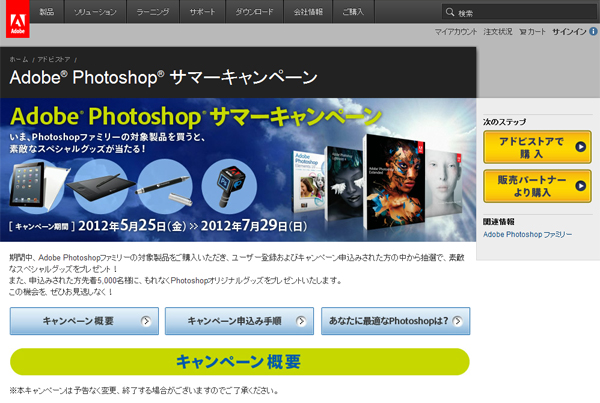Click the あなたに最適なPhotoshopは? button
Viewport: 600px width, 403px height.
pos(396,321)
